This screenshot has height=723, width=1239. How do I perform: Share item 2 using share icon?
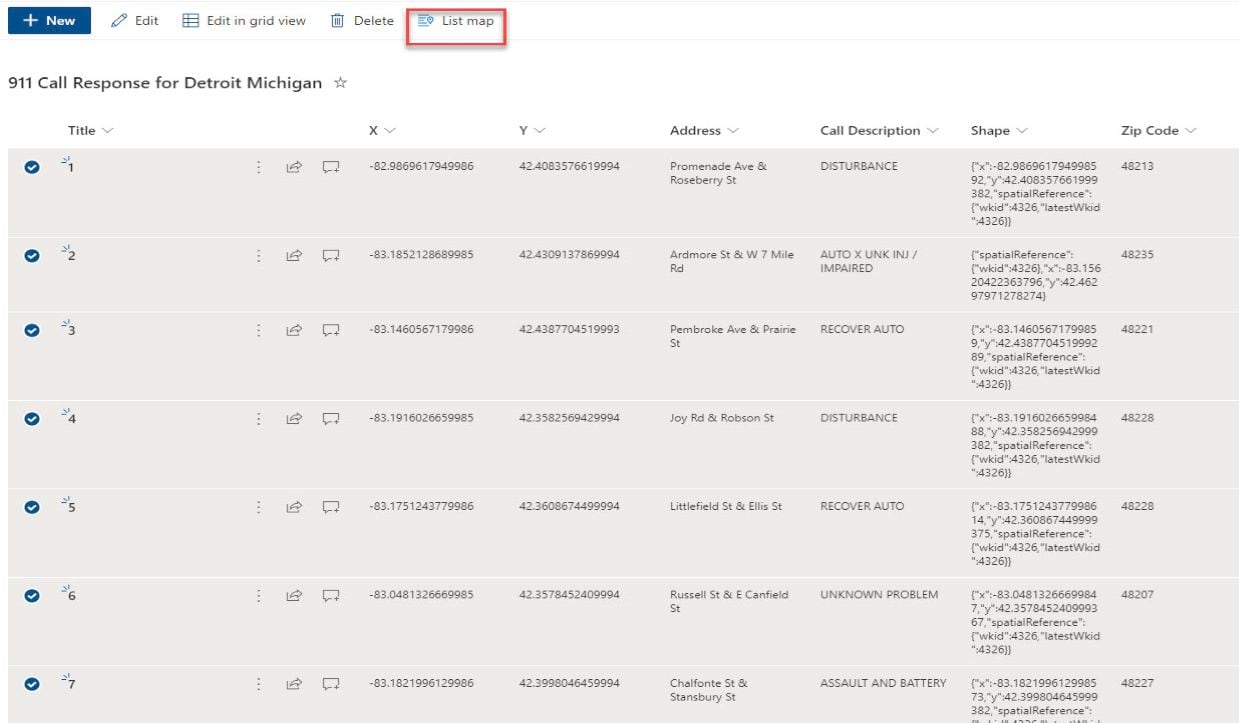(x=294, y=256)
